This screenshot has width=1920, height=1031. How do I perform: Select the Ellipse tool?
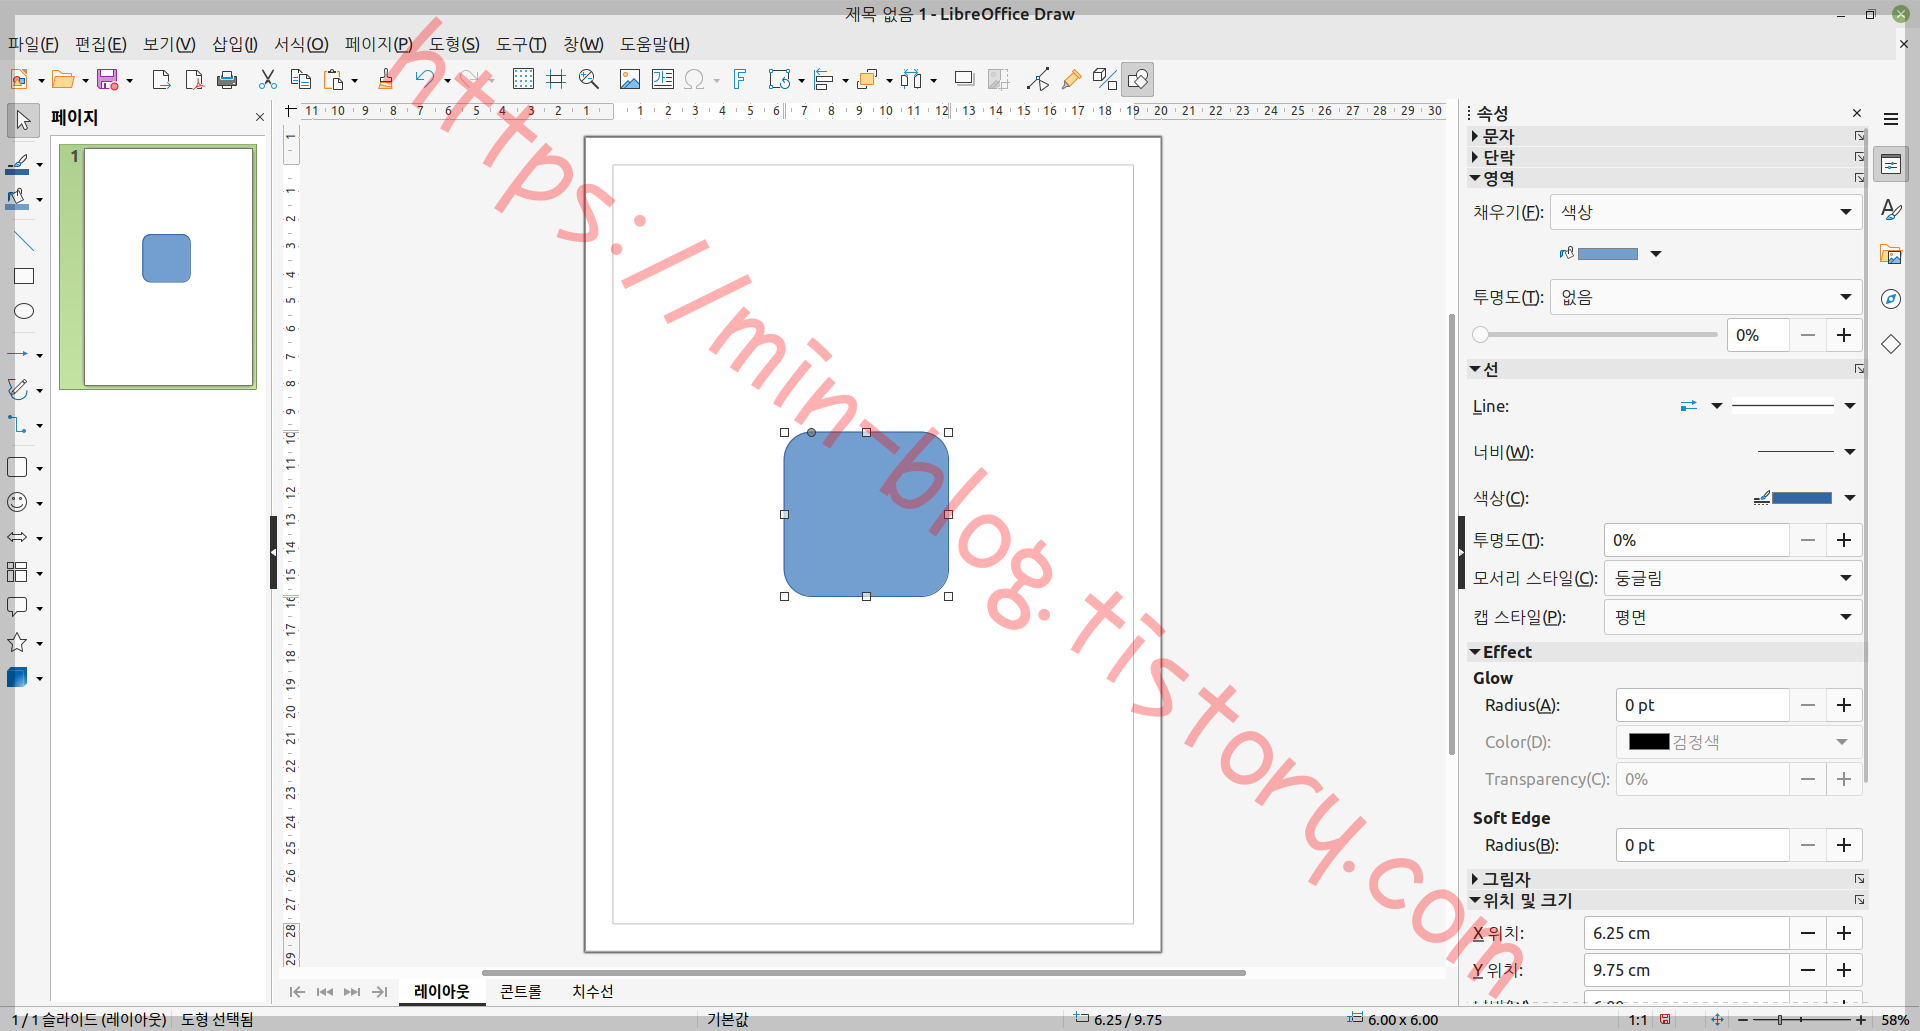(24, 311)
